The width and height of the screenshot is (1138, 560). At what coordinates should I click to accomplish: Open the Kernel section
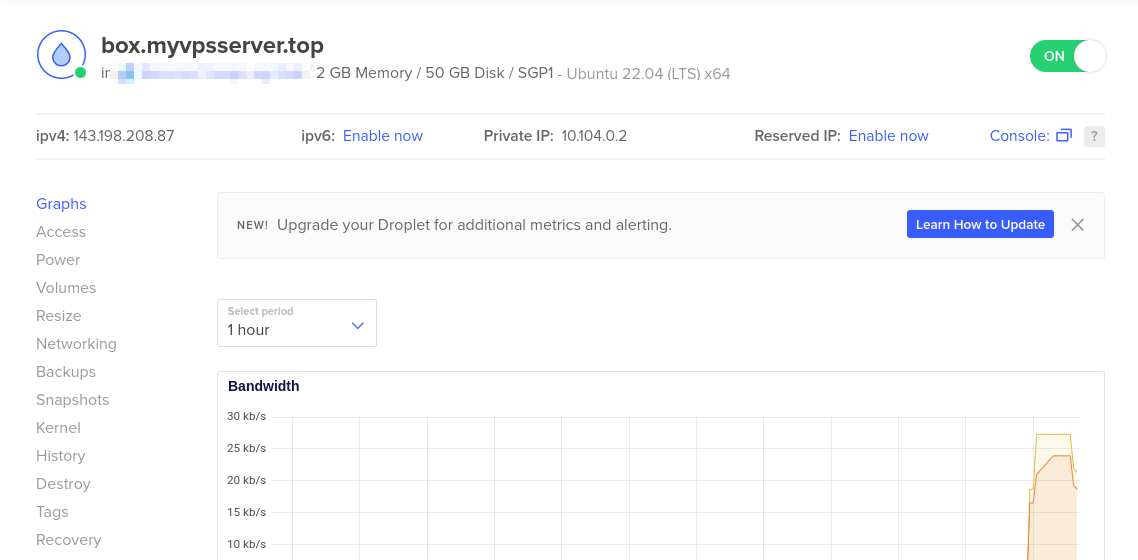click(x=58, y=428)
